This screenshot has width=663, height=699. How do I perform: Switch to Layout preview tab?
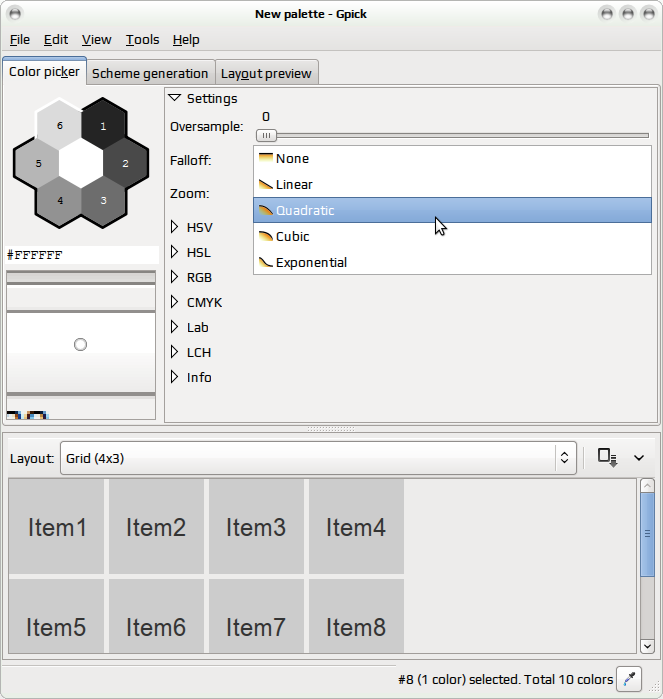pos(266,73)
